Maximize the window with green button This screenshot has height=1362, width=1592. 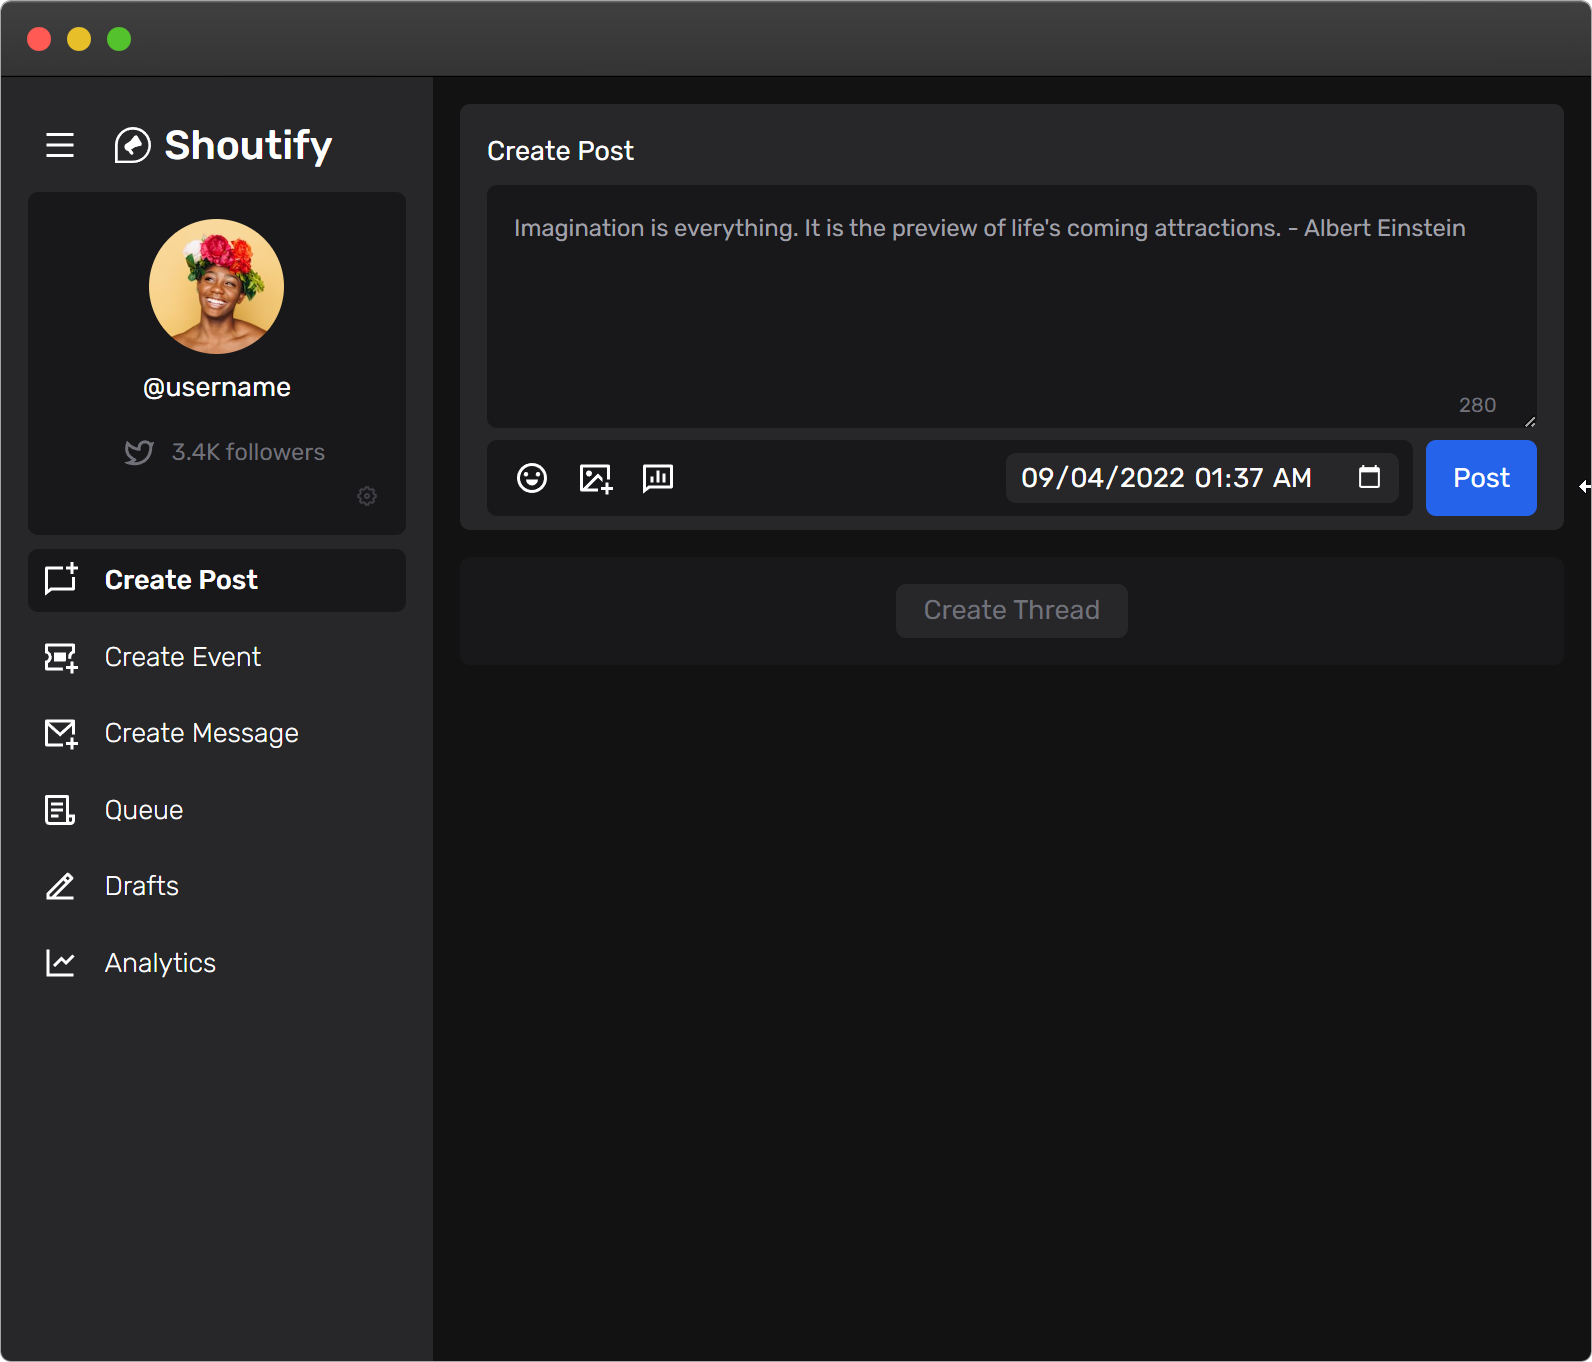click(119, 39)
